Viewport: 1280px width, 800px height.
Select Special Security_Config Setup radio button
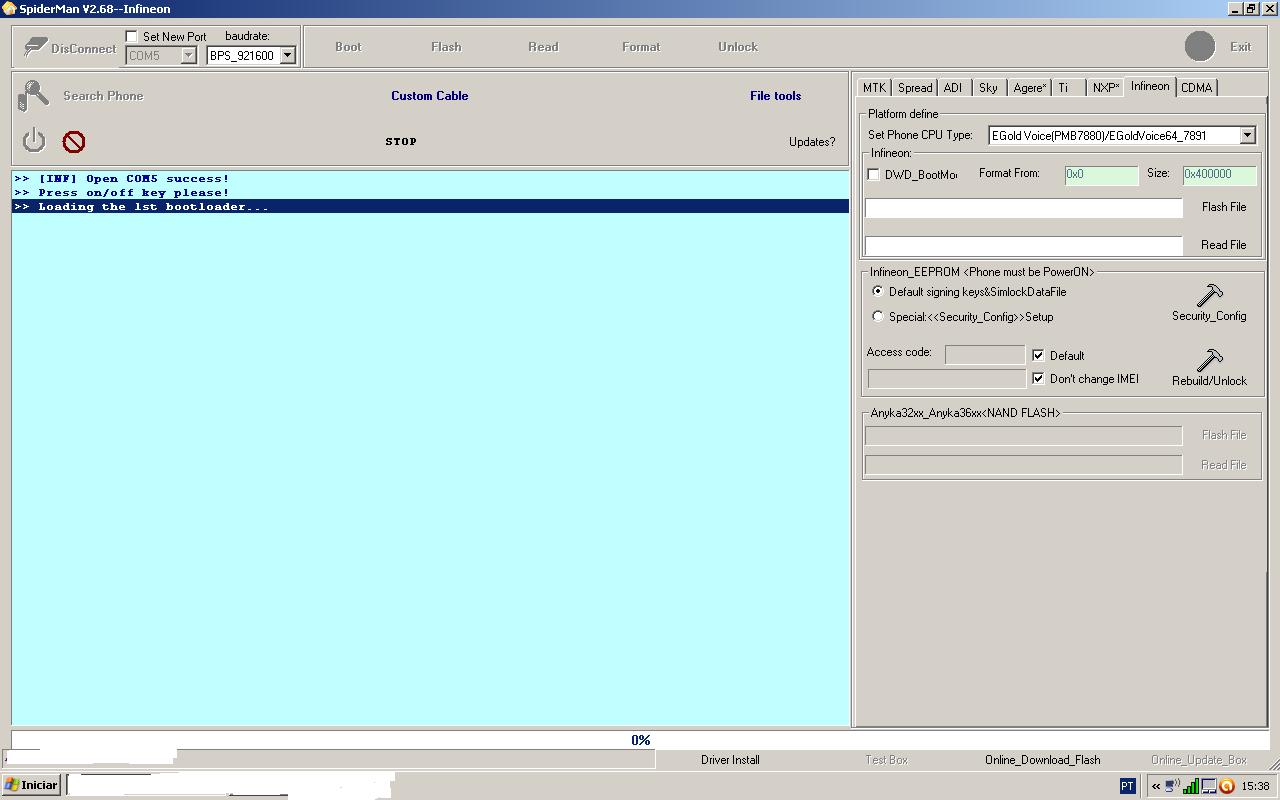tap(878, 317)
